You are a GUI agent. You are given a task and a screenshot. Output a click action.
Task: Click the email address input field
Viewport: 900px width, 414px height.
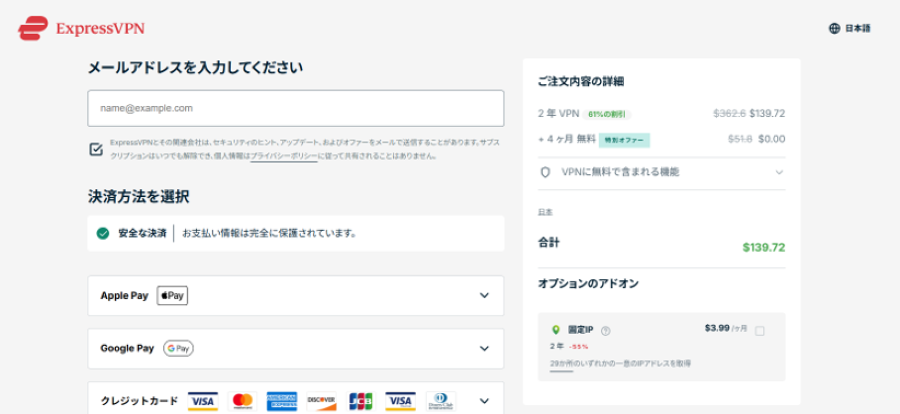click(x=295, y=108)
